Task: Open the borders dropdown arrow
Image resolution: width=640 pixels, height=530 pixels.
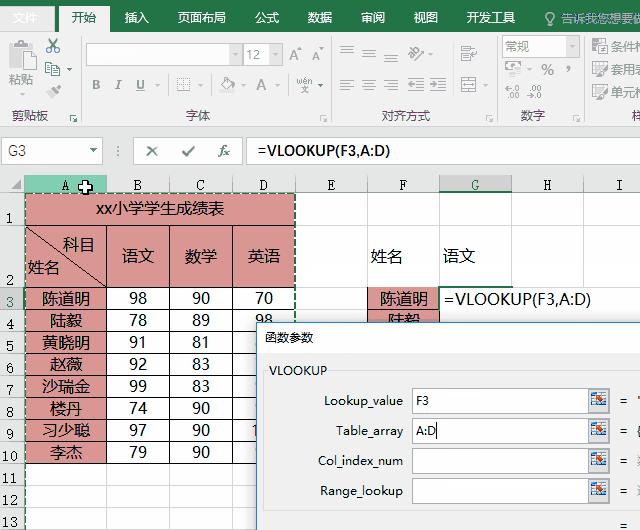Action: [200, 85]
